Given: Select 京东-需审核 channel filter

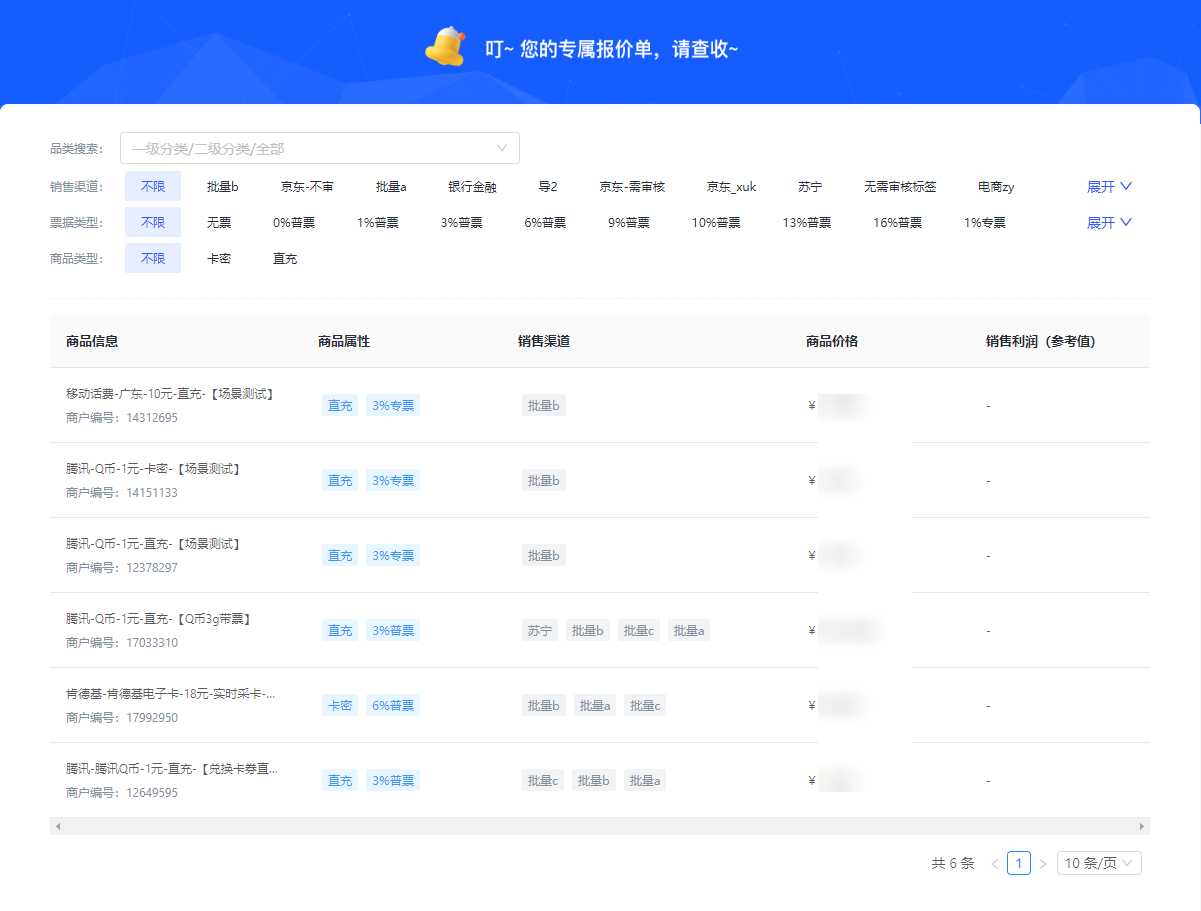Looking at the screenshot, I should 632,187.
